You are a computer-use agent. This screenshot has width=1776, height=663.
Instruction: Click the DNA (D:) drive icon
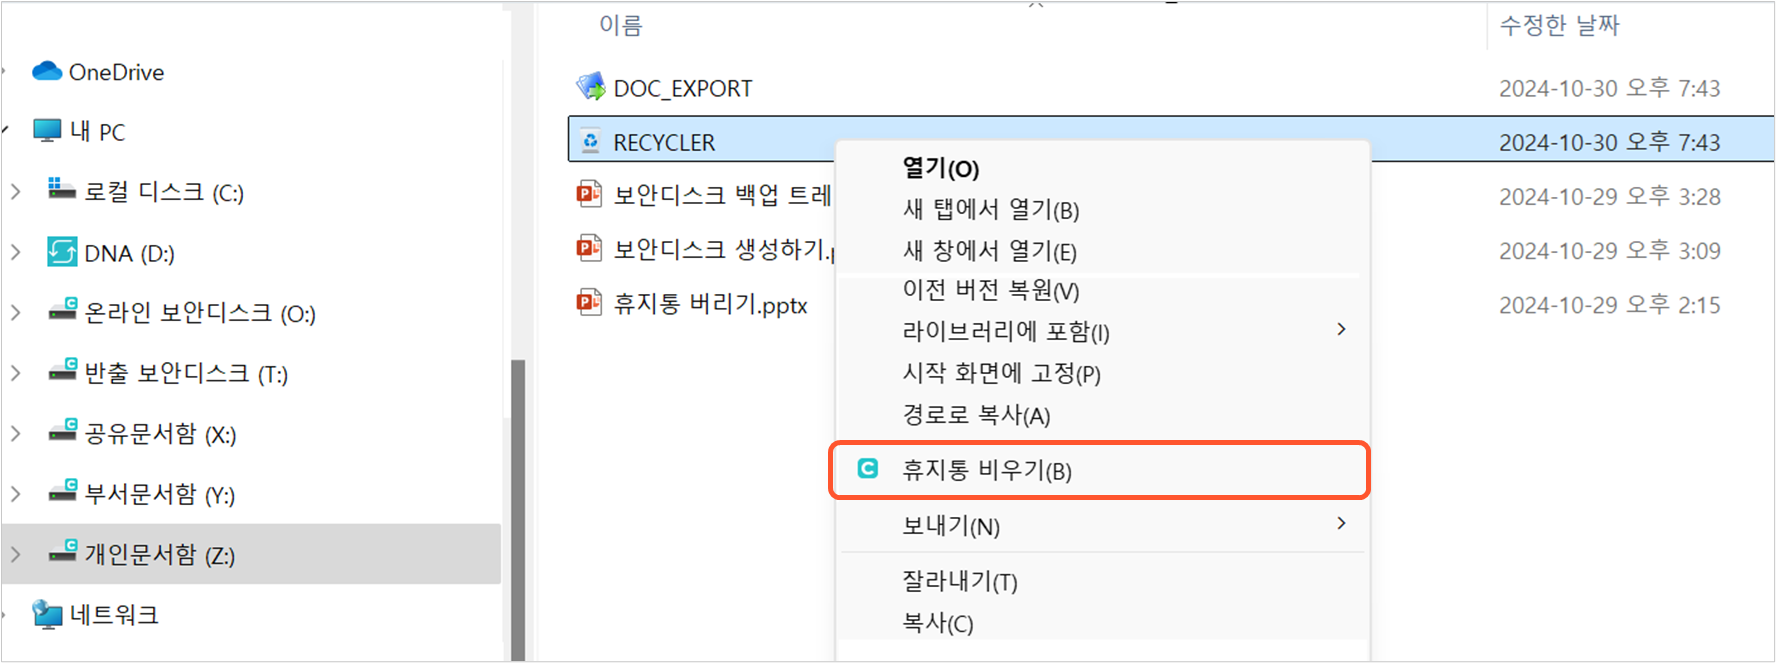coord(62,252)
